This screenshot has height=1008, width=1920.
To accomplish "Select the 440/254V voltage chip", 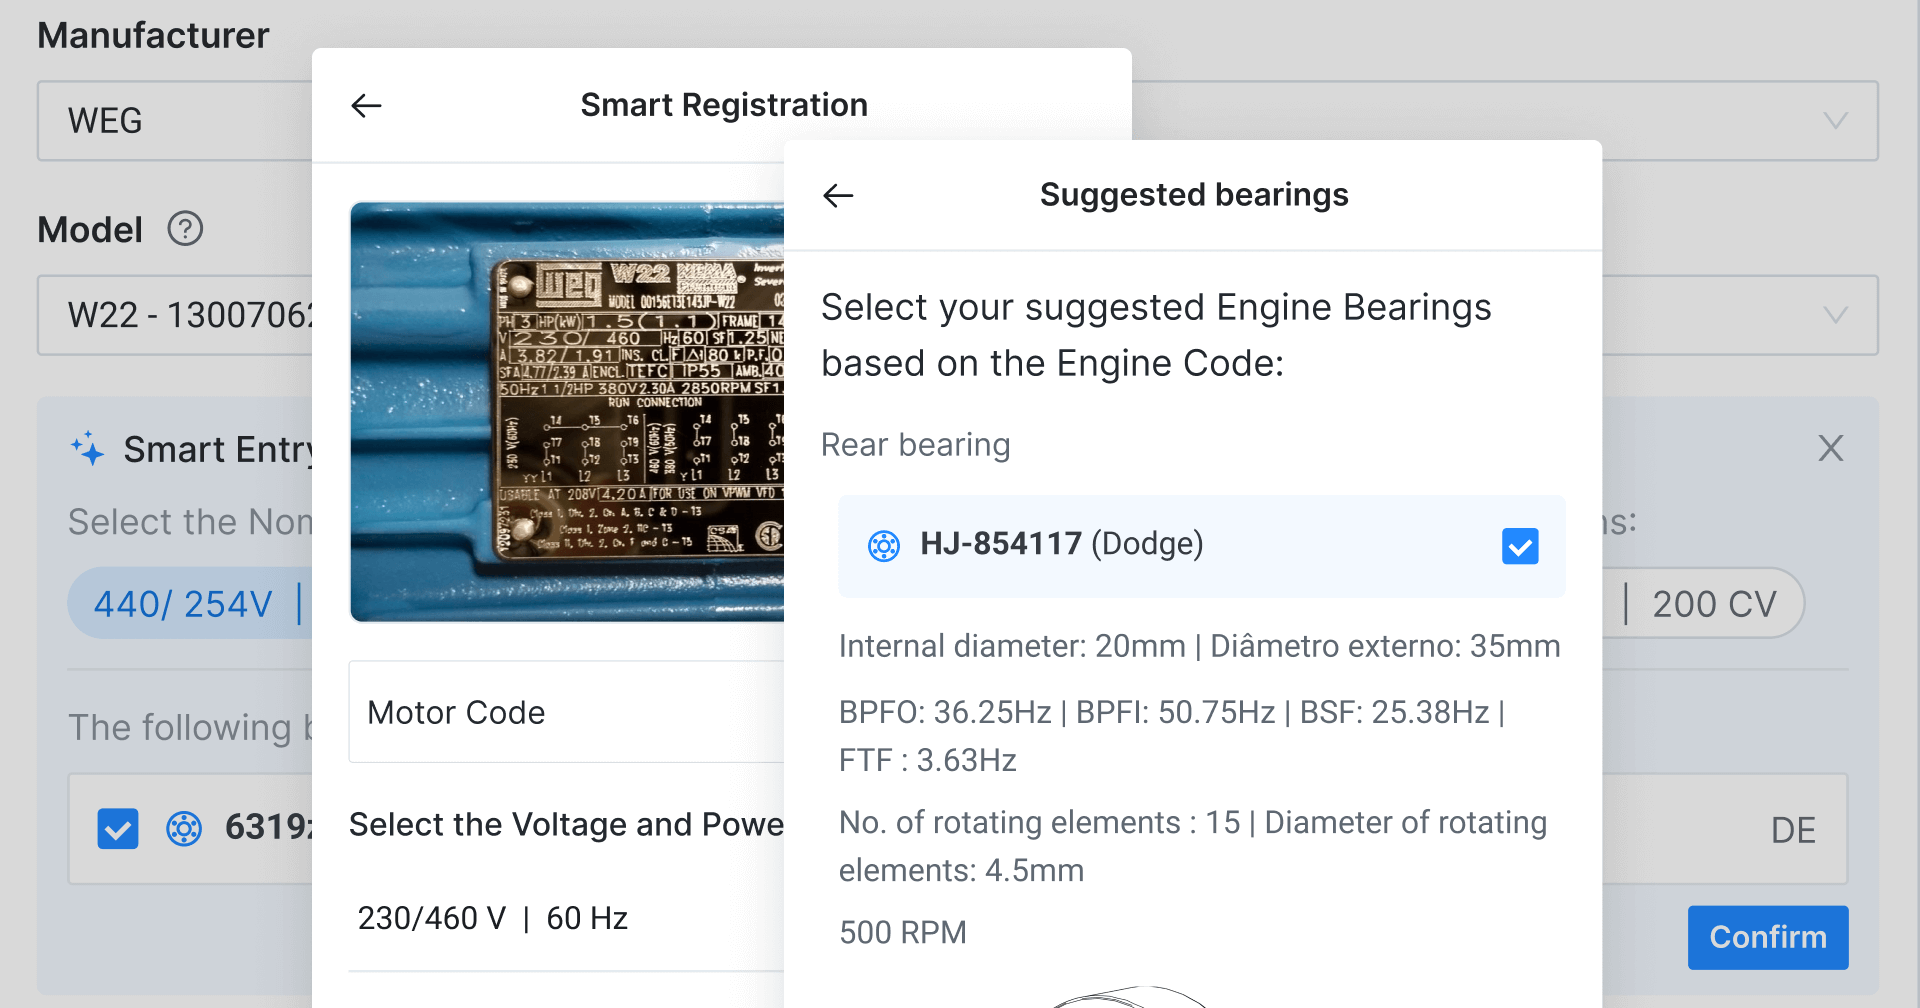I will pos(184,603).
